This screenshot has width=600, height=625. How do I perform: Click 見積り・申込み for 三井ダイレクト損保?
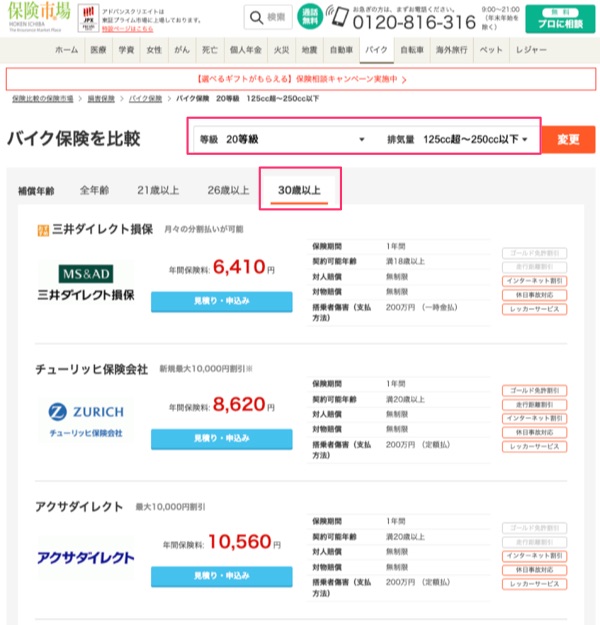(222, 301)
